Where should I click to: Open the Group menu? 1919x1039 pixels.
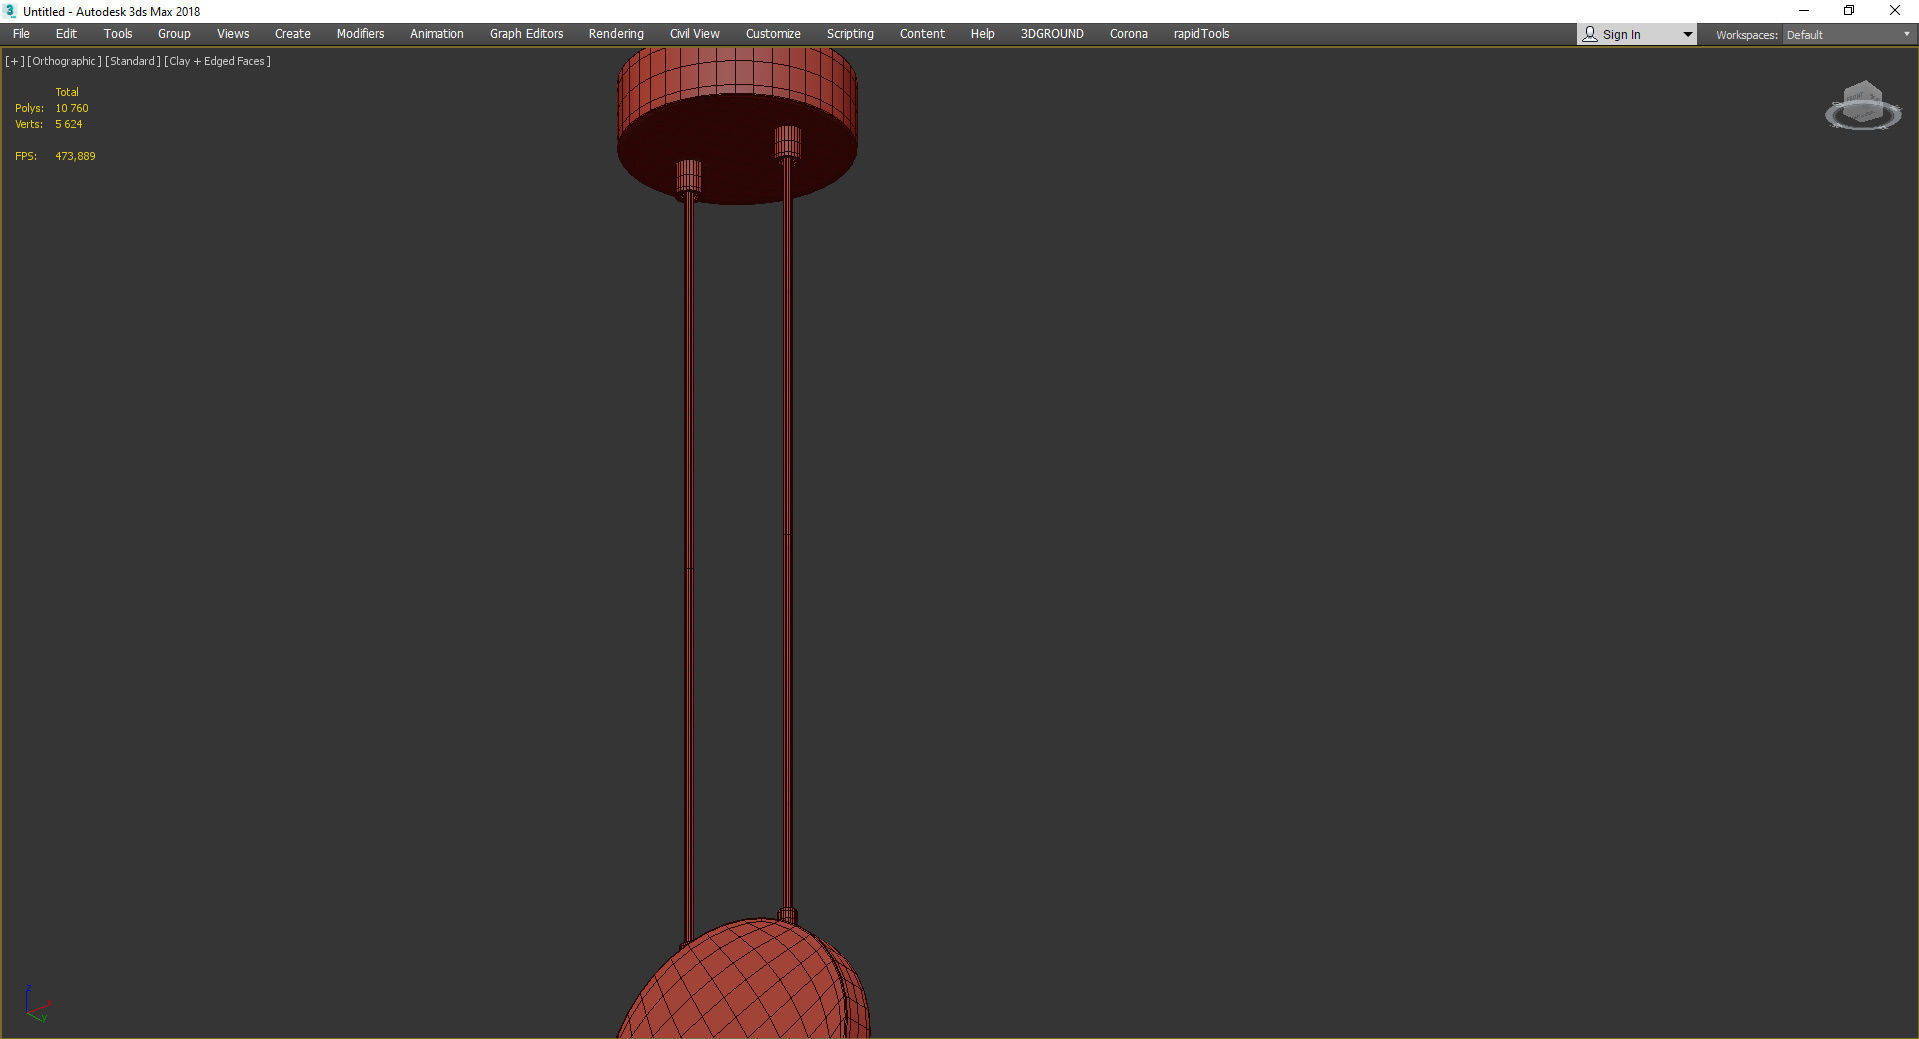click(x=174, y=34)
